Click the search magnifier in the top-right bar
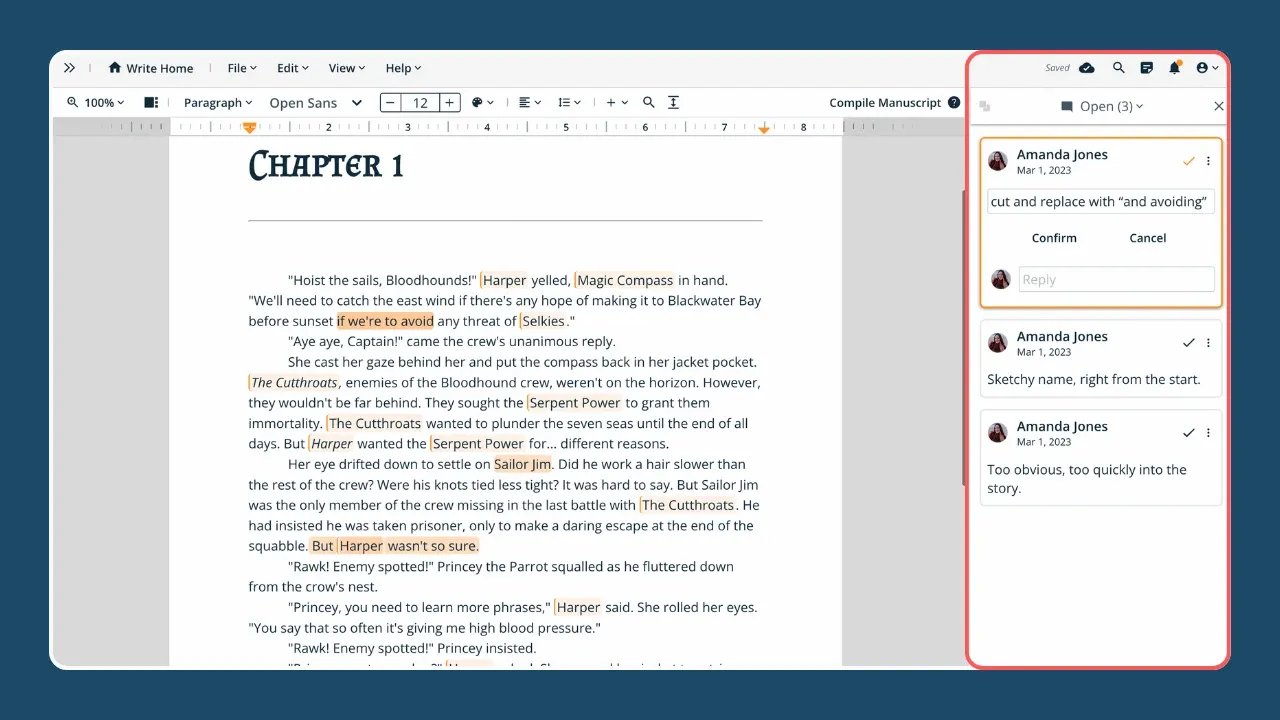1280x720 pixels. (1118, 68)
